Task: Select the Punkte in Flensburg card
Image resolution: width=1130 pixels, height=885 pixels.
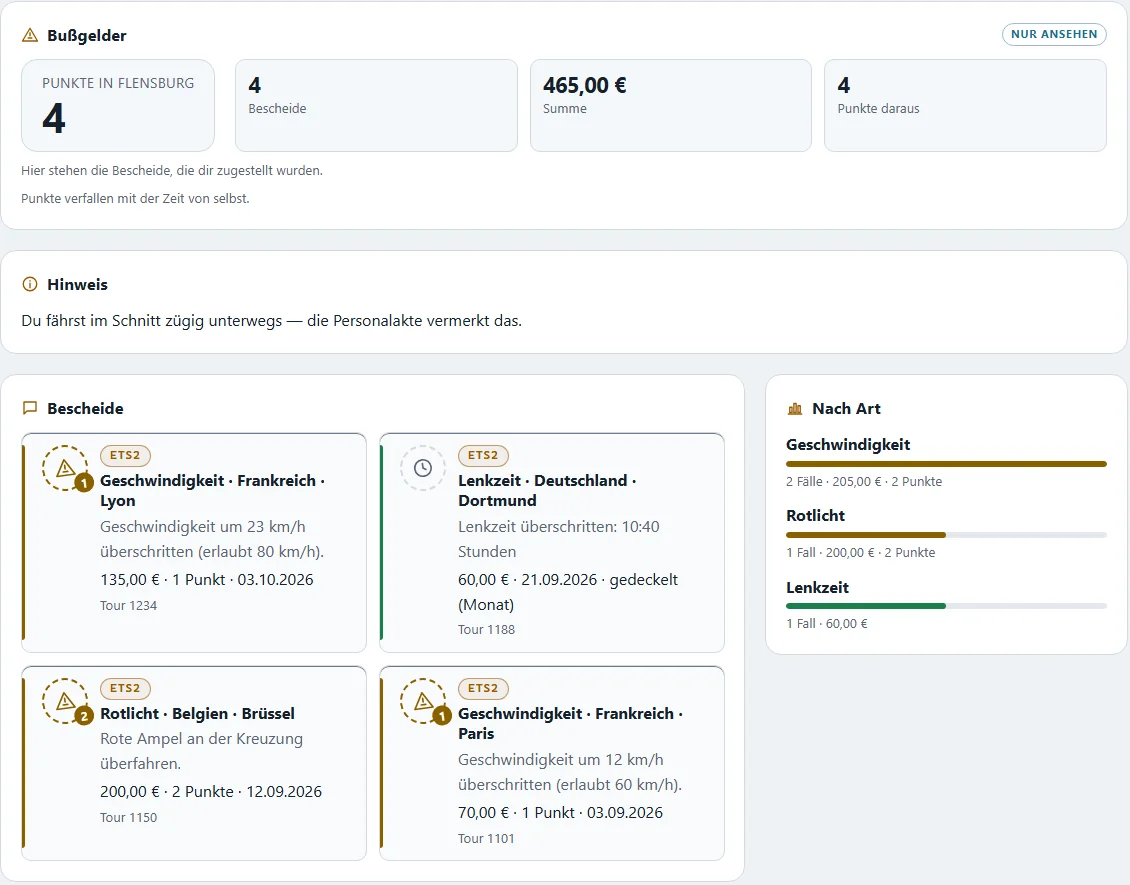Action: tap(118, 105)
